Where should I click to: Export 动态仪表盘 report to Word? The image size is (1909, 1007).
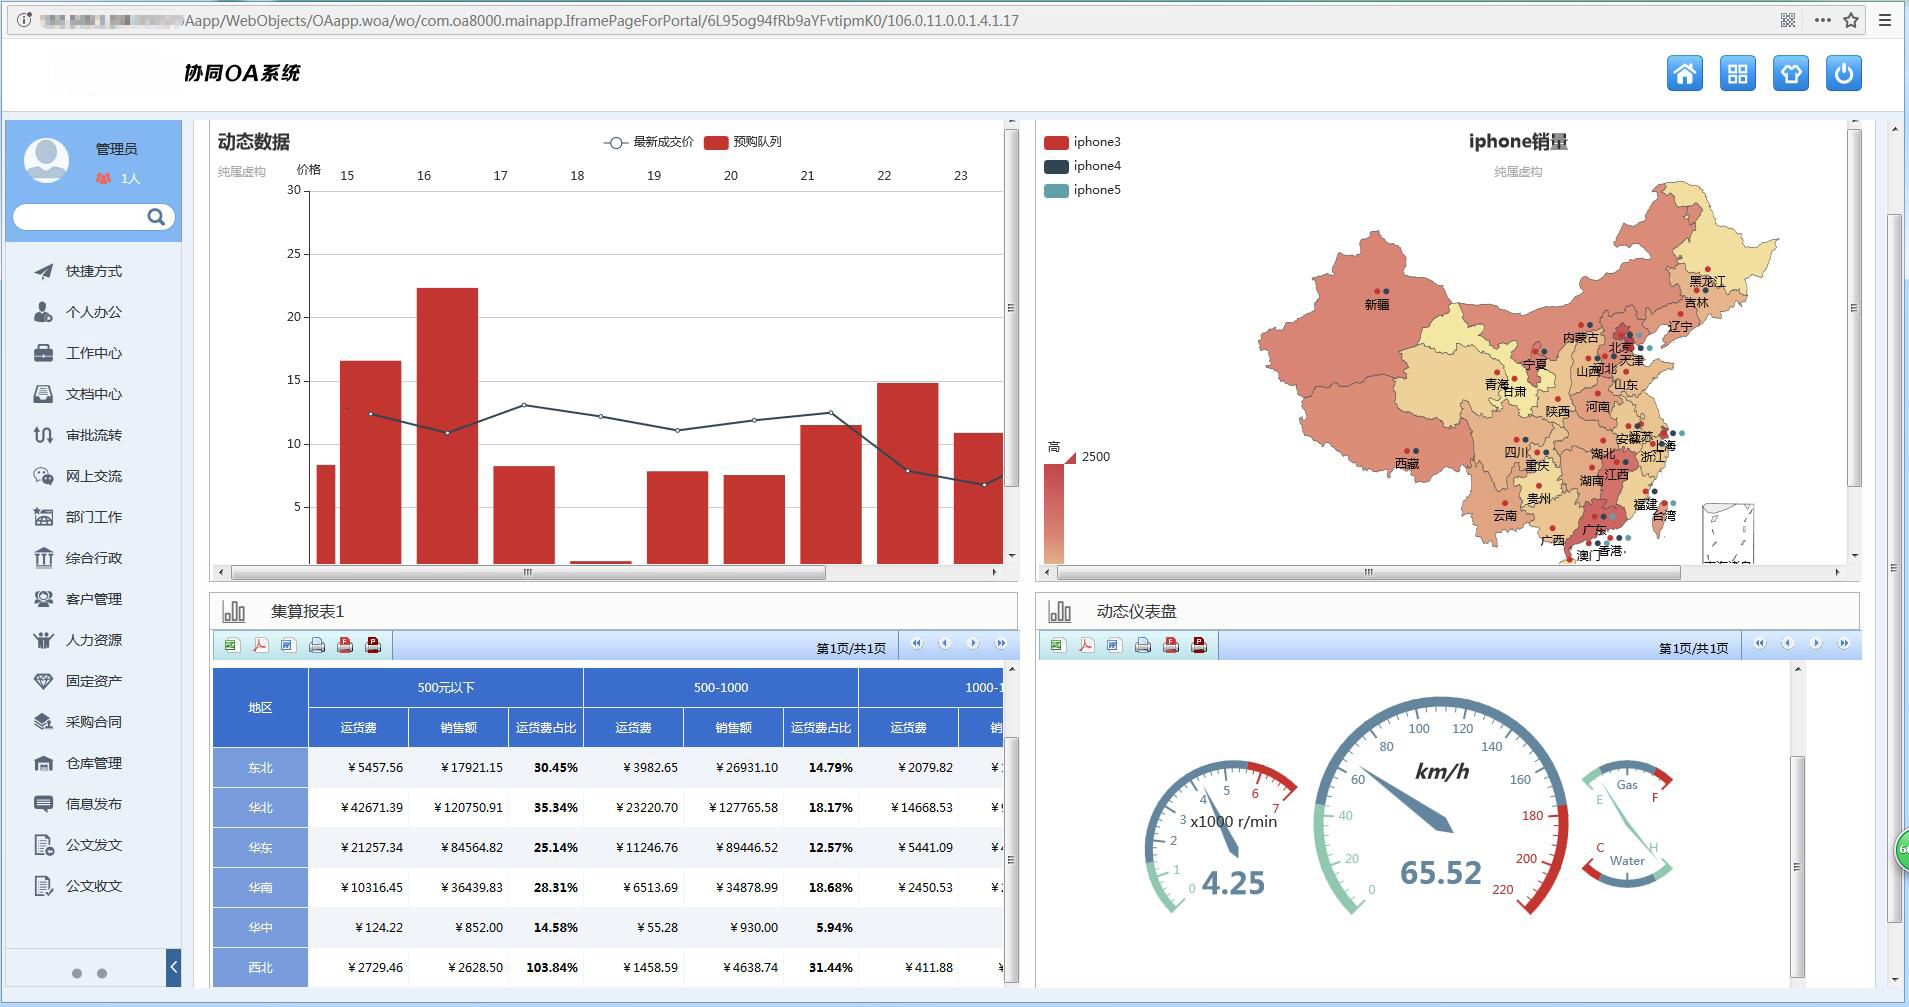click(x=1114, y=645)
